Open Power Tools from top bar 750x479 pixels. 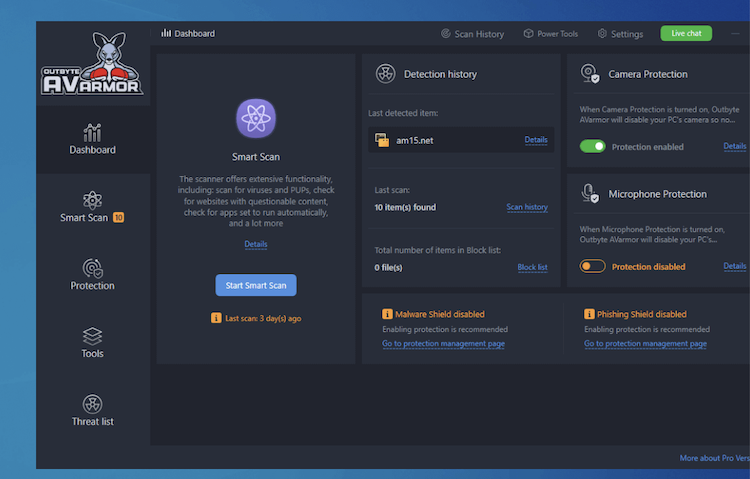point(550,34)
